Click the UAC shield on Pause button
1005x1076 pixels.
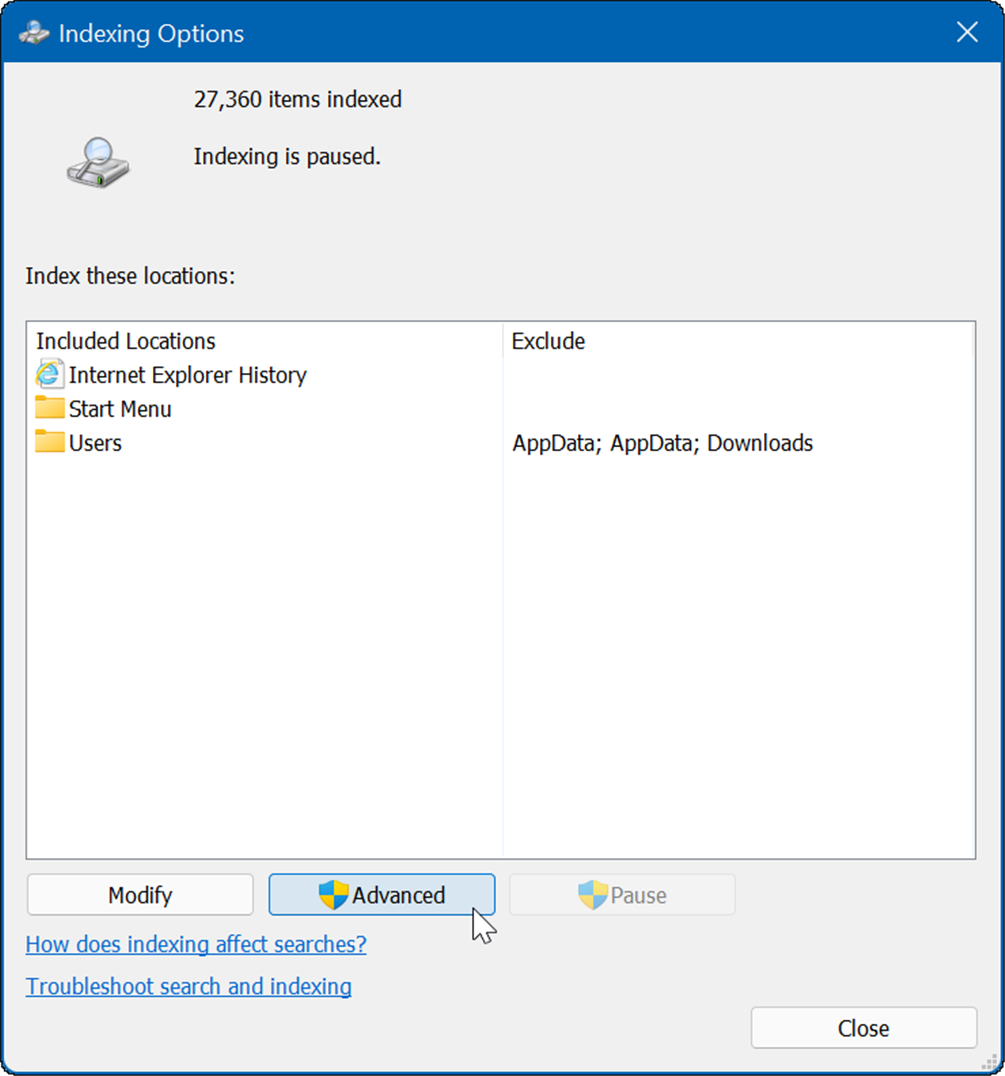[592, 894]
